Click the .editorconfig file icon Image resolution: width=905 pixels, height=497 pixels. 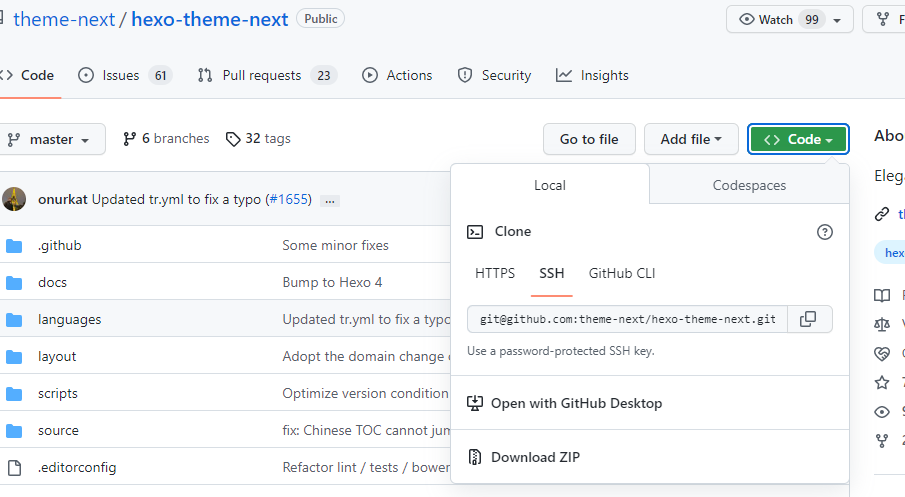(x=14, y=467)
